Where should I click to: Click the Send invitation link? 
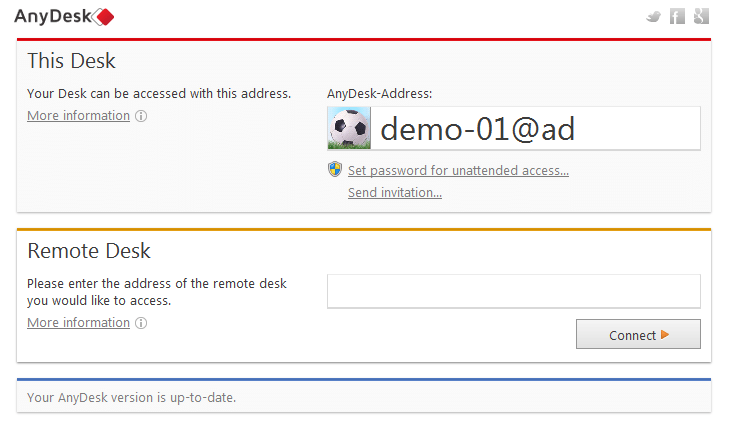(x=395, y=192)
